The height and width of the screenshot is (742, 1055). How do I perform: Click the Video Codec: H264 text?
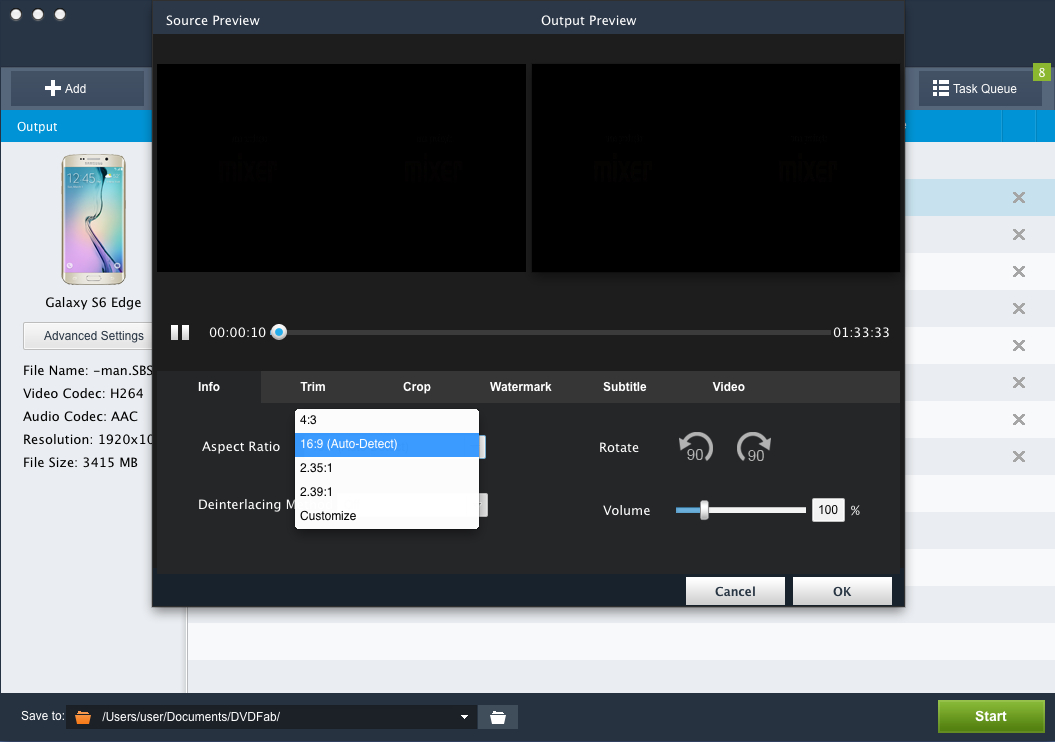coord(83,394)
